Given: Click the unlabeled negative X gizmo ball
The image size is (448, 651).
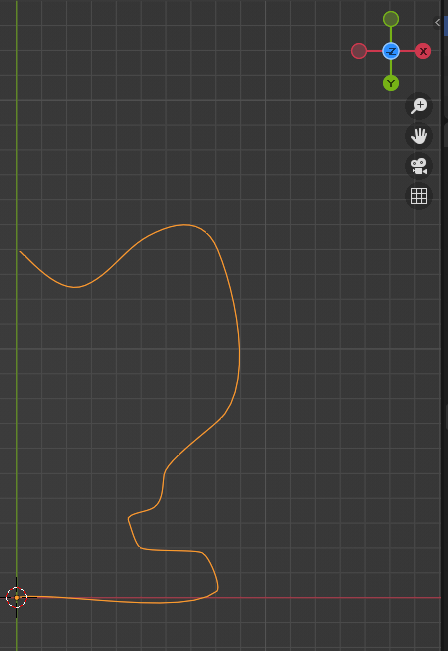Looking at the screenshot, I should pyautogui.click(x=359, y=51).
